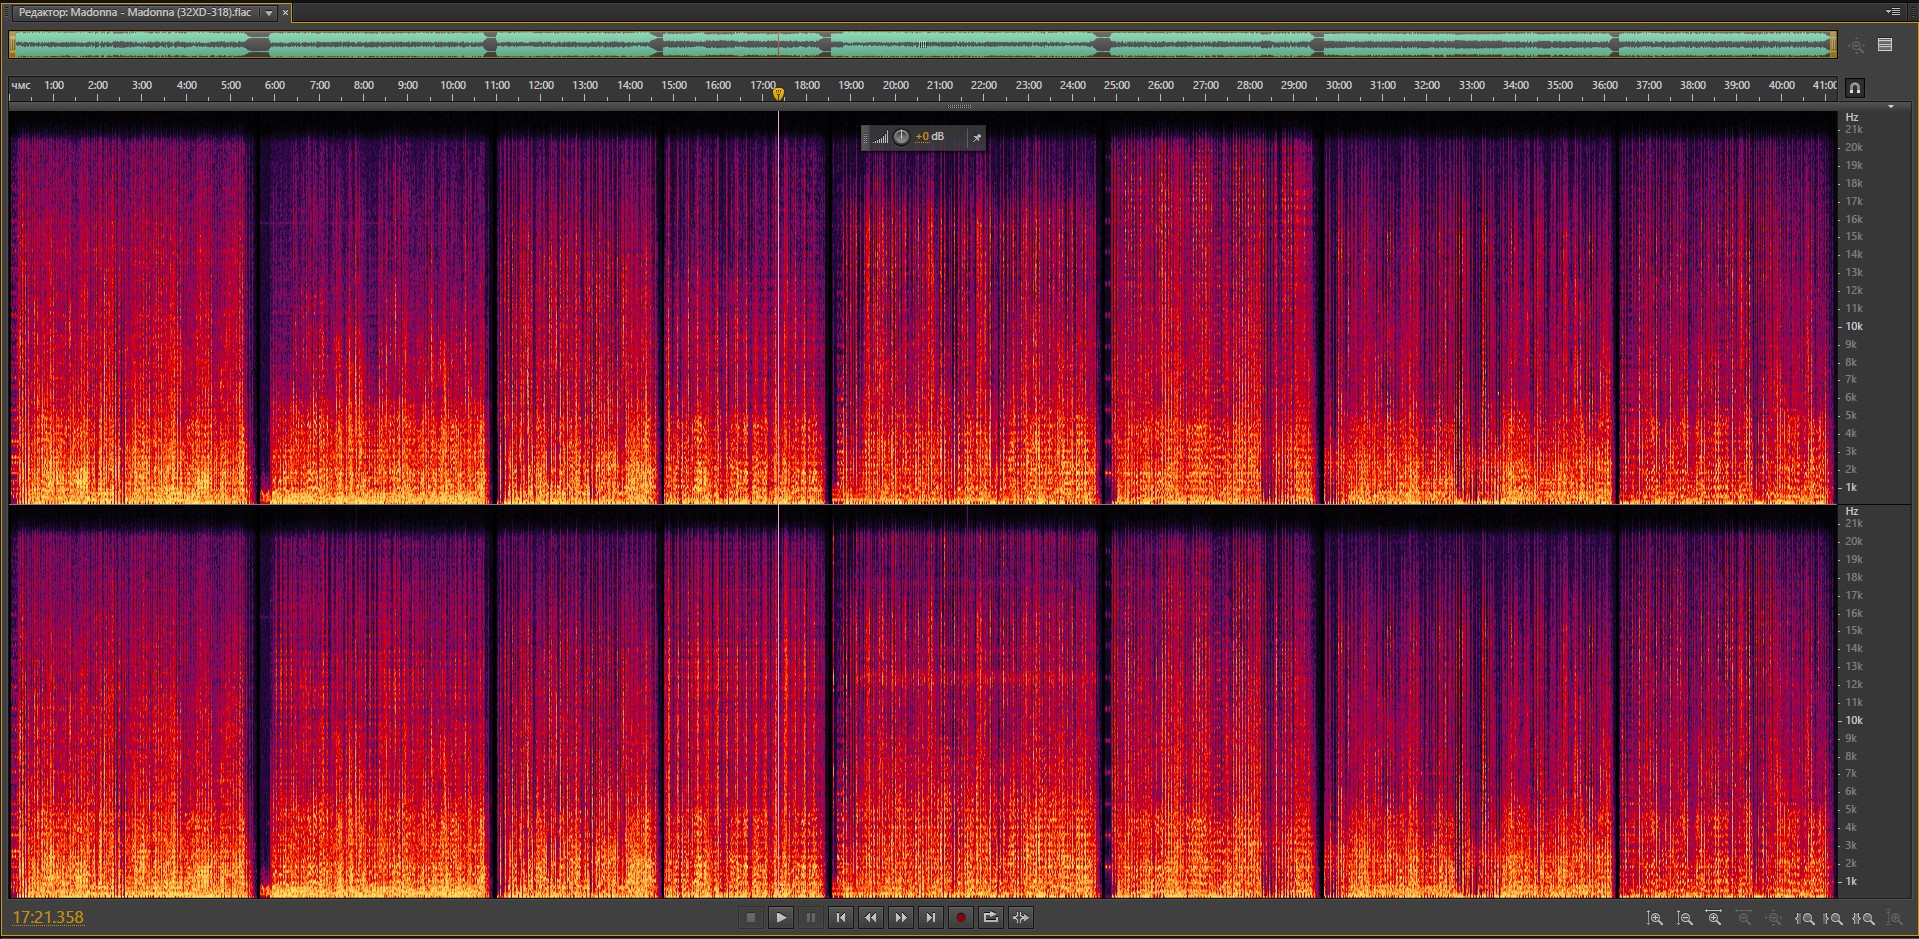Select the Madonna (32XD-318).flac editor tab
The width and height of the screenshot is (1919, 939).
[135, 13]
